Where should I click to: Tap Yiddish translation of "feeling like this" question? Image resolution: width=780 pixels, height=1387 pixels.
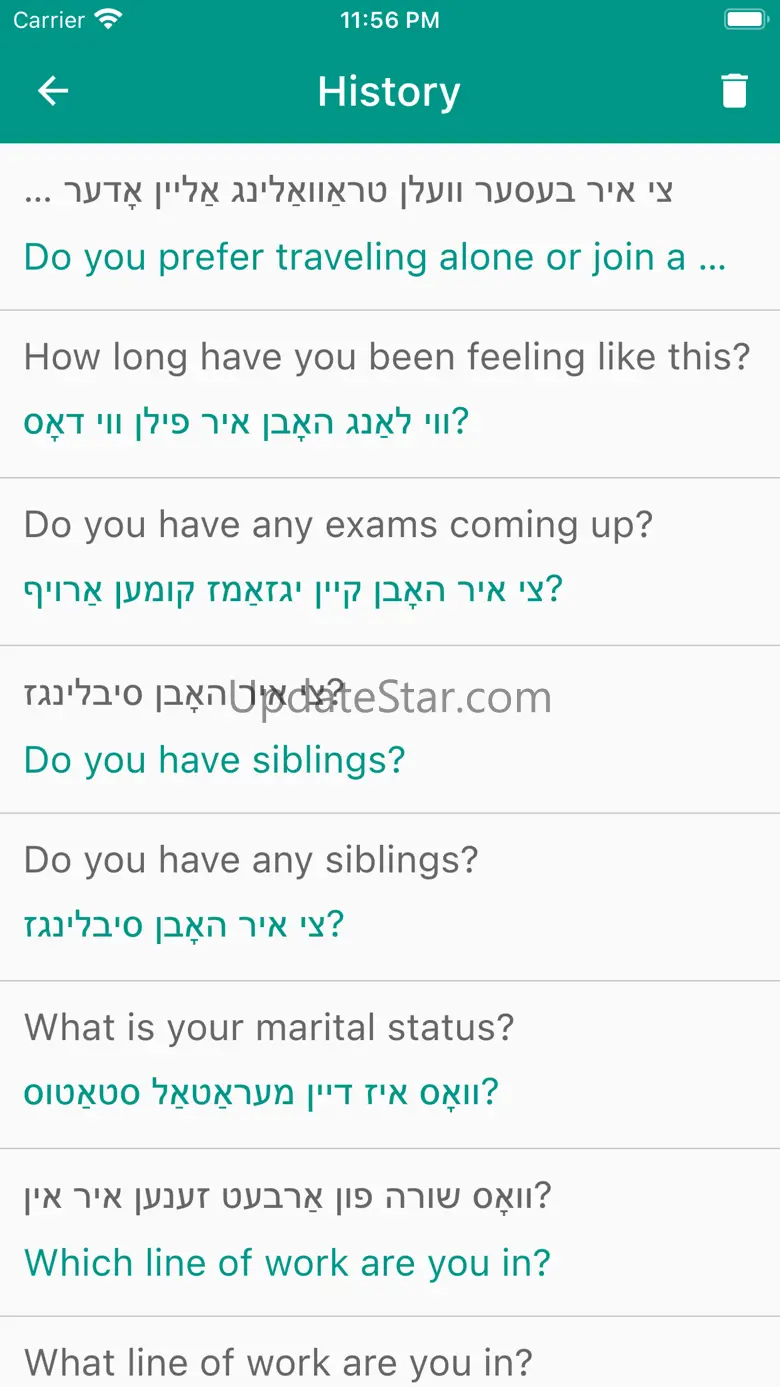[246, 422]
